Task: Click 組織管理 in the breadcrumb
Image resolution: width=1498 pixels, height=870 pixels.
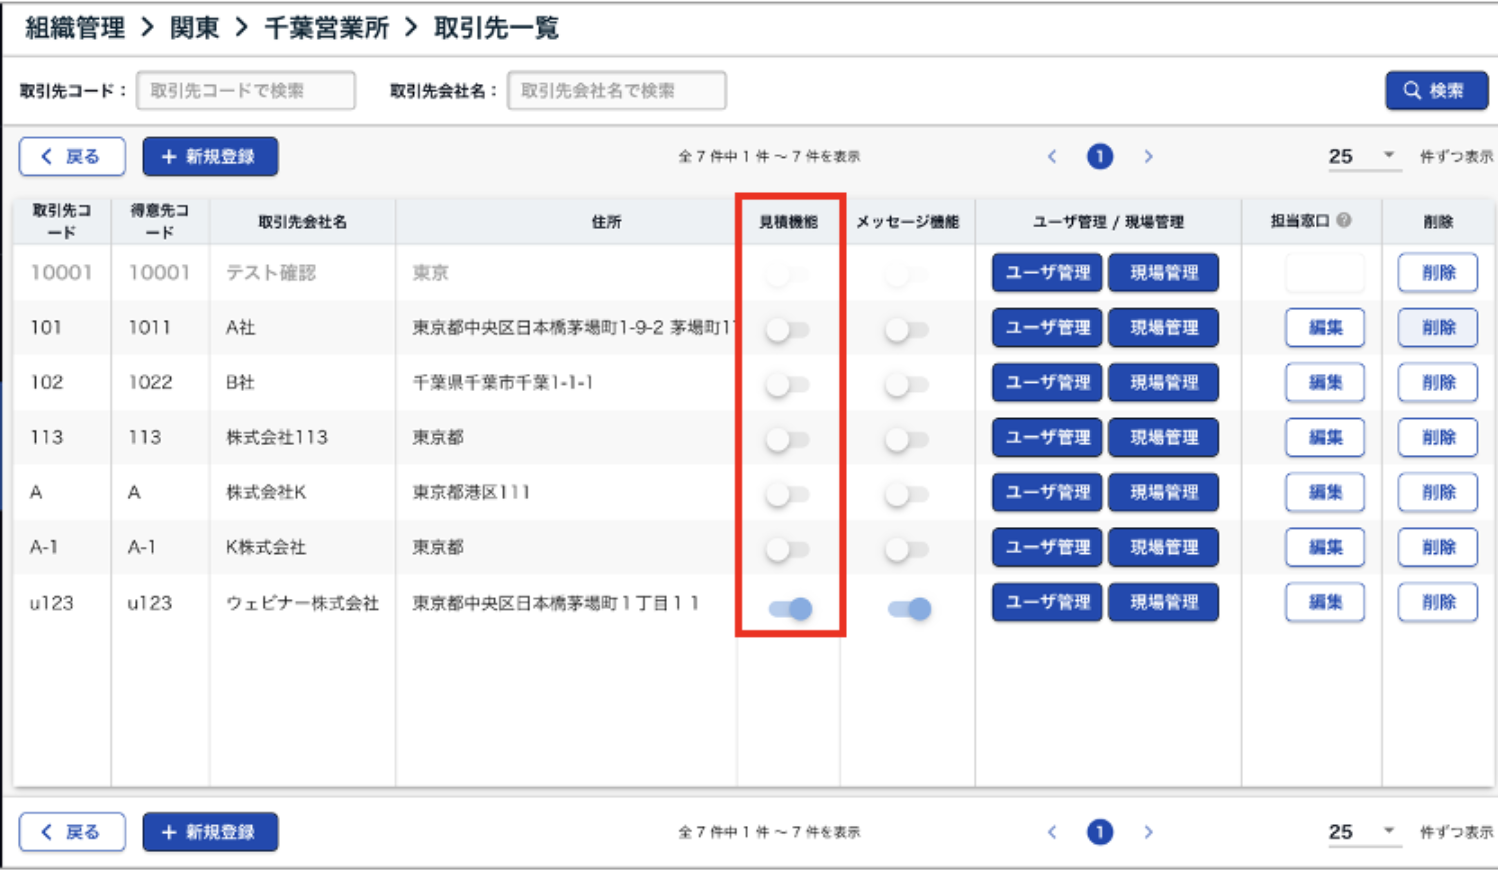Action: (x=75, y=28)
